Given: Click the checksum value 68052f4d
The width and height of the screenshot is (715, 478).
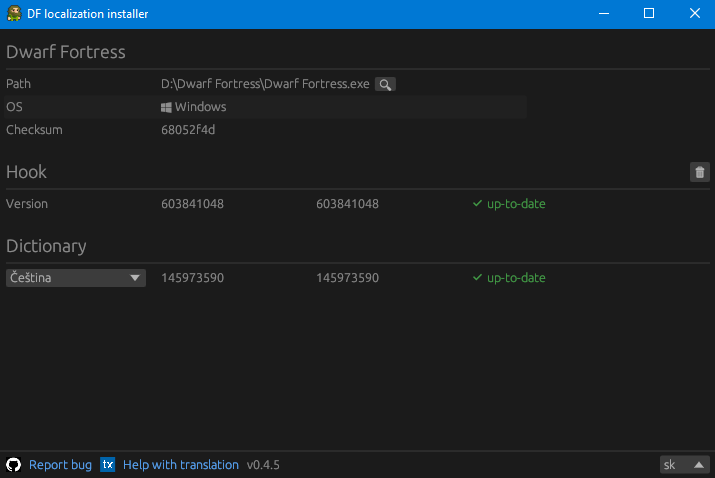Looking at the screenshot, I should [188, 130].
